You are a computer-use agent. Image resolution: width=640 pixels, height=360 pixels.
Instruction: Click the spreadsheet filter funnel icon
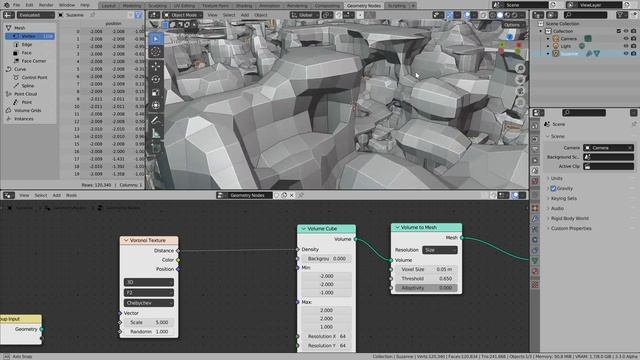click(138, 15)
